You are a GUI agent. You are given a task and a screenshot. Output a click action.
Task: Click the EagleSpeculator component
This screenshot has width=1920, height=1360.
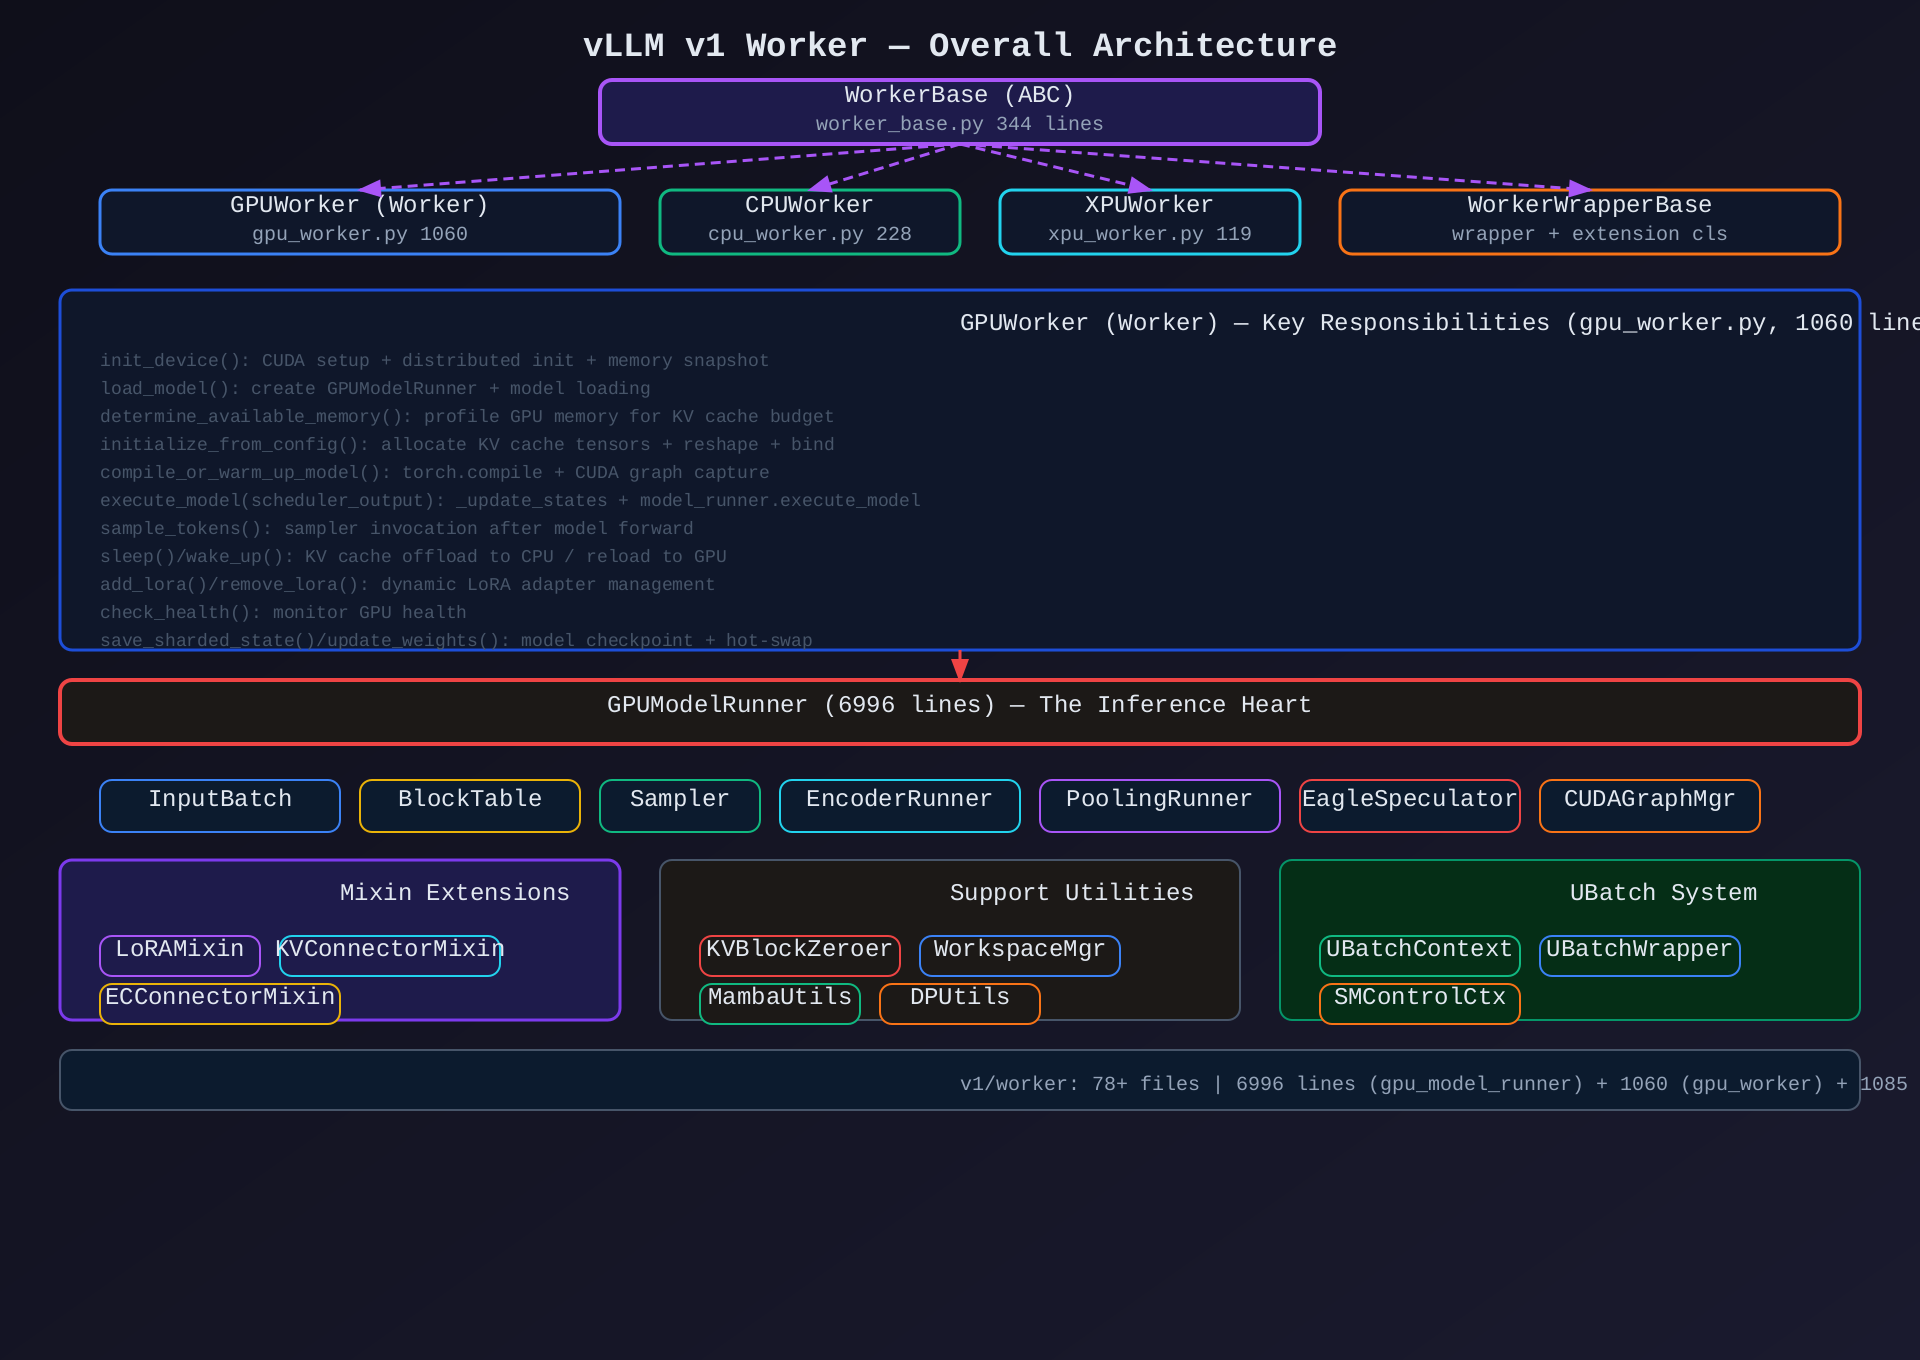tap(1409, 805)
